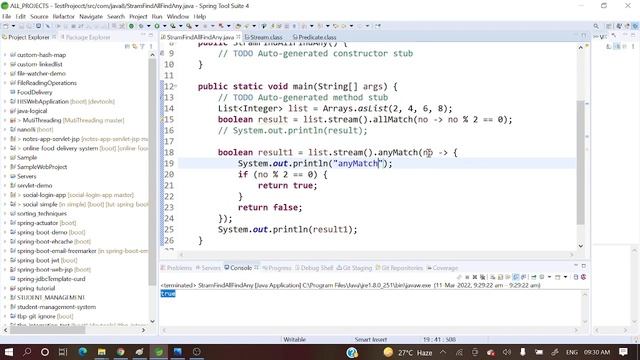Viewport: 640px width, 360px height.
Task: Click the Search magnifier icon in the top-right toolbar
Action: [x=596, y=26]
